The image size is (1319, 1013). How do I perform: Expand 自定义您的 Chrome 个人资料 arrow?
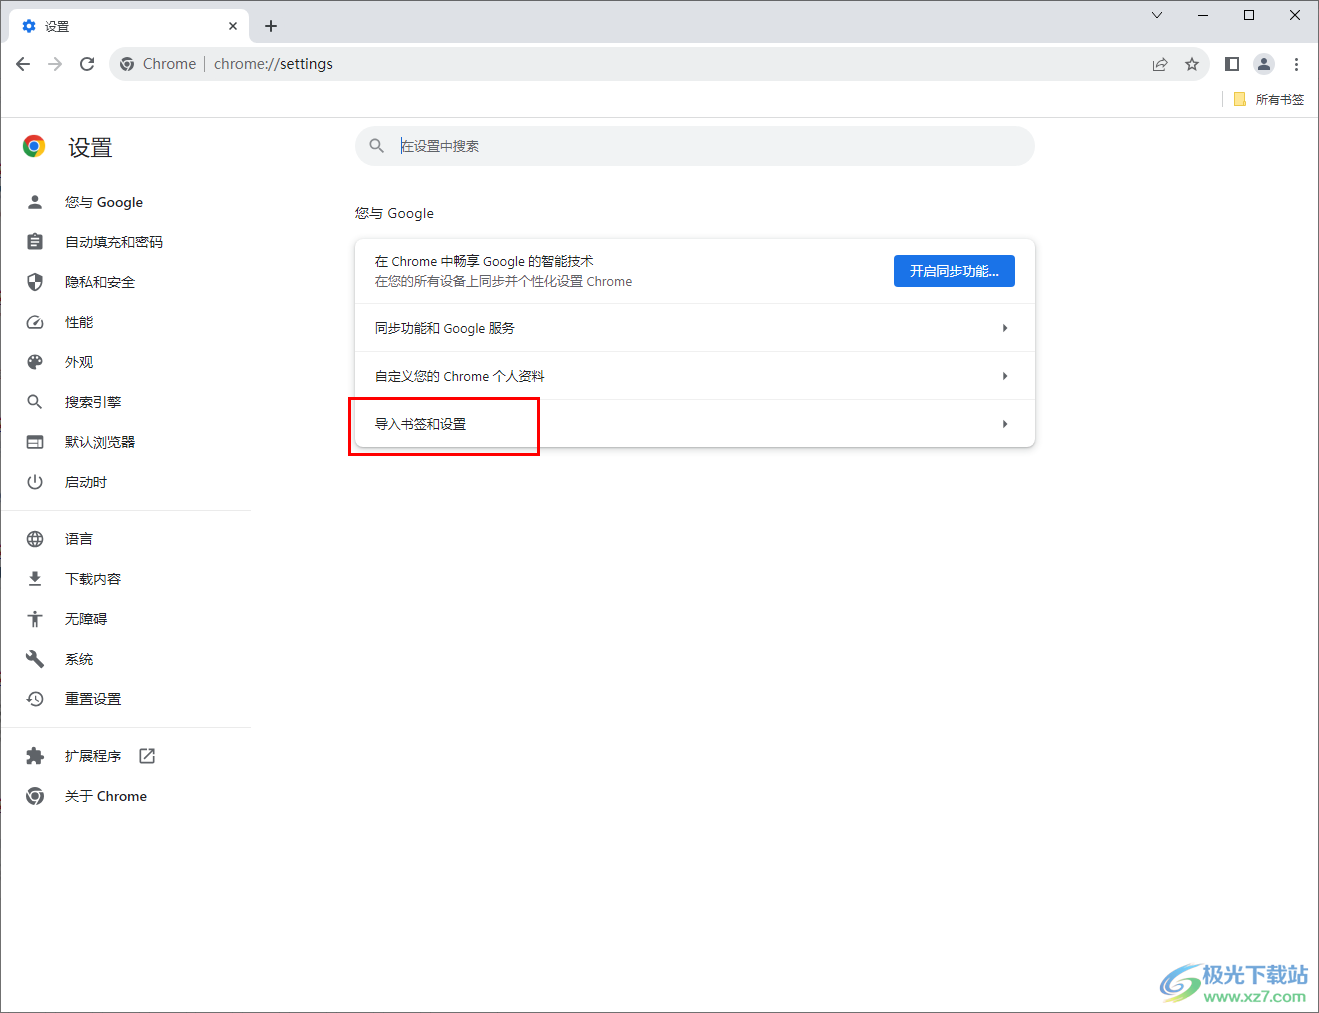click(x=1005, y=376)
